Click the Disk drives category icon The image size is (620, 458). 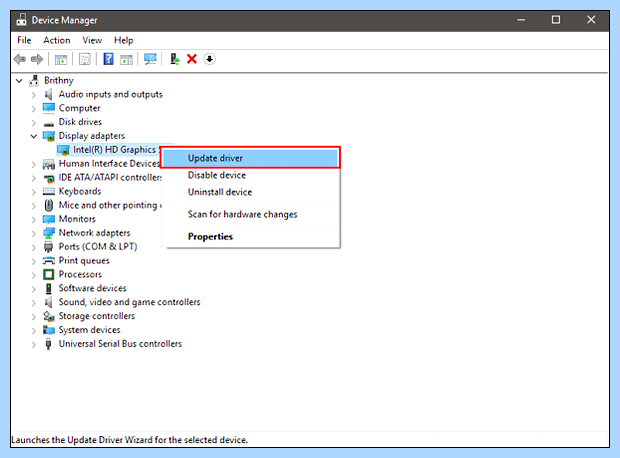[49, 124]
